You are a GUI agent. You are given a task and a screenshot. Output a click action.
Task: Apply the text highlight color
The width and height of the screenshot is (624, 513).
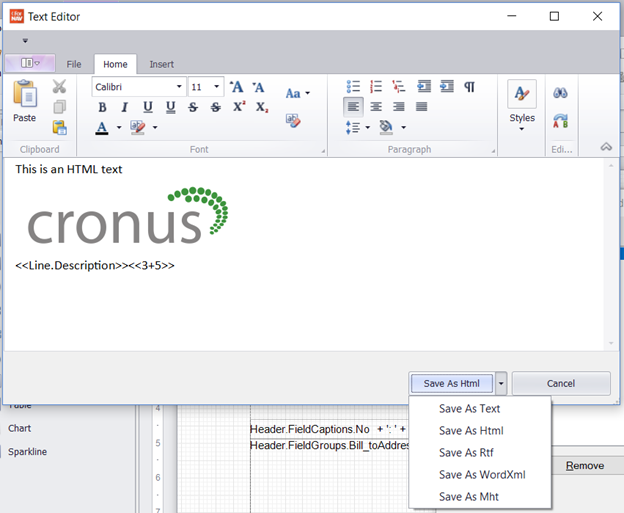pos(138,128)
